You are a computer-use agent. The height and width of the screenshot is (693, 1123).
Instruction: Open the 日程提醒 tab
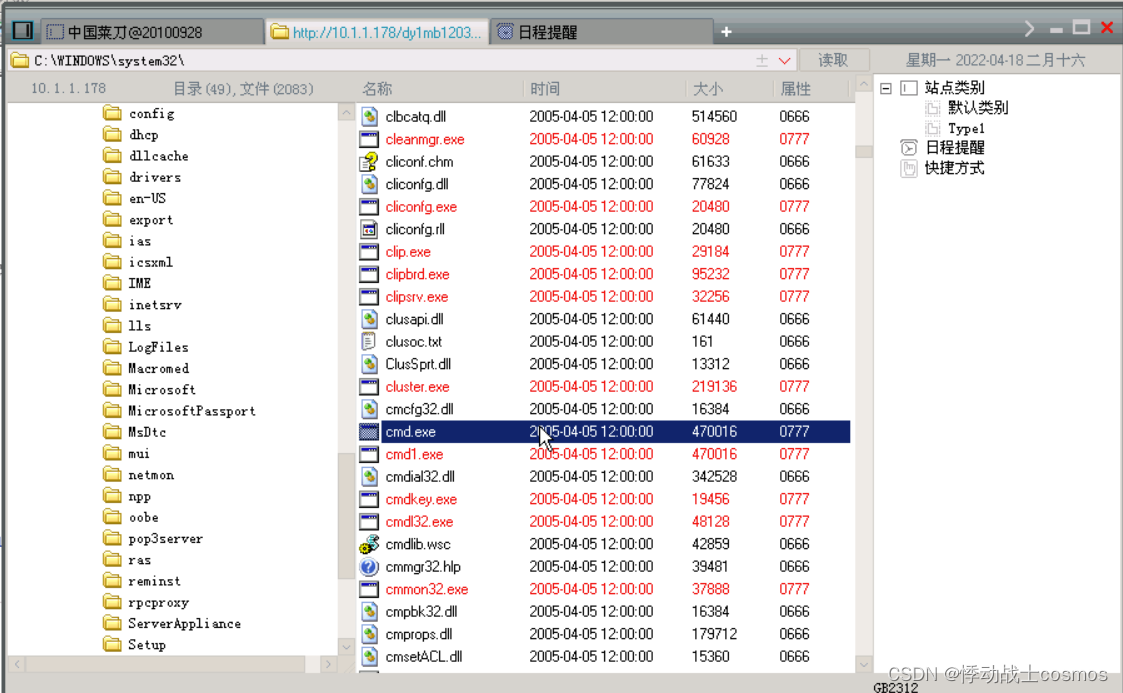pos(602,32)
